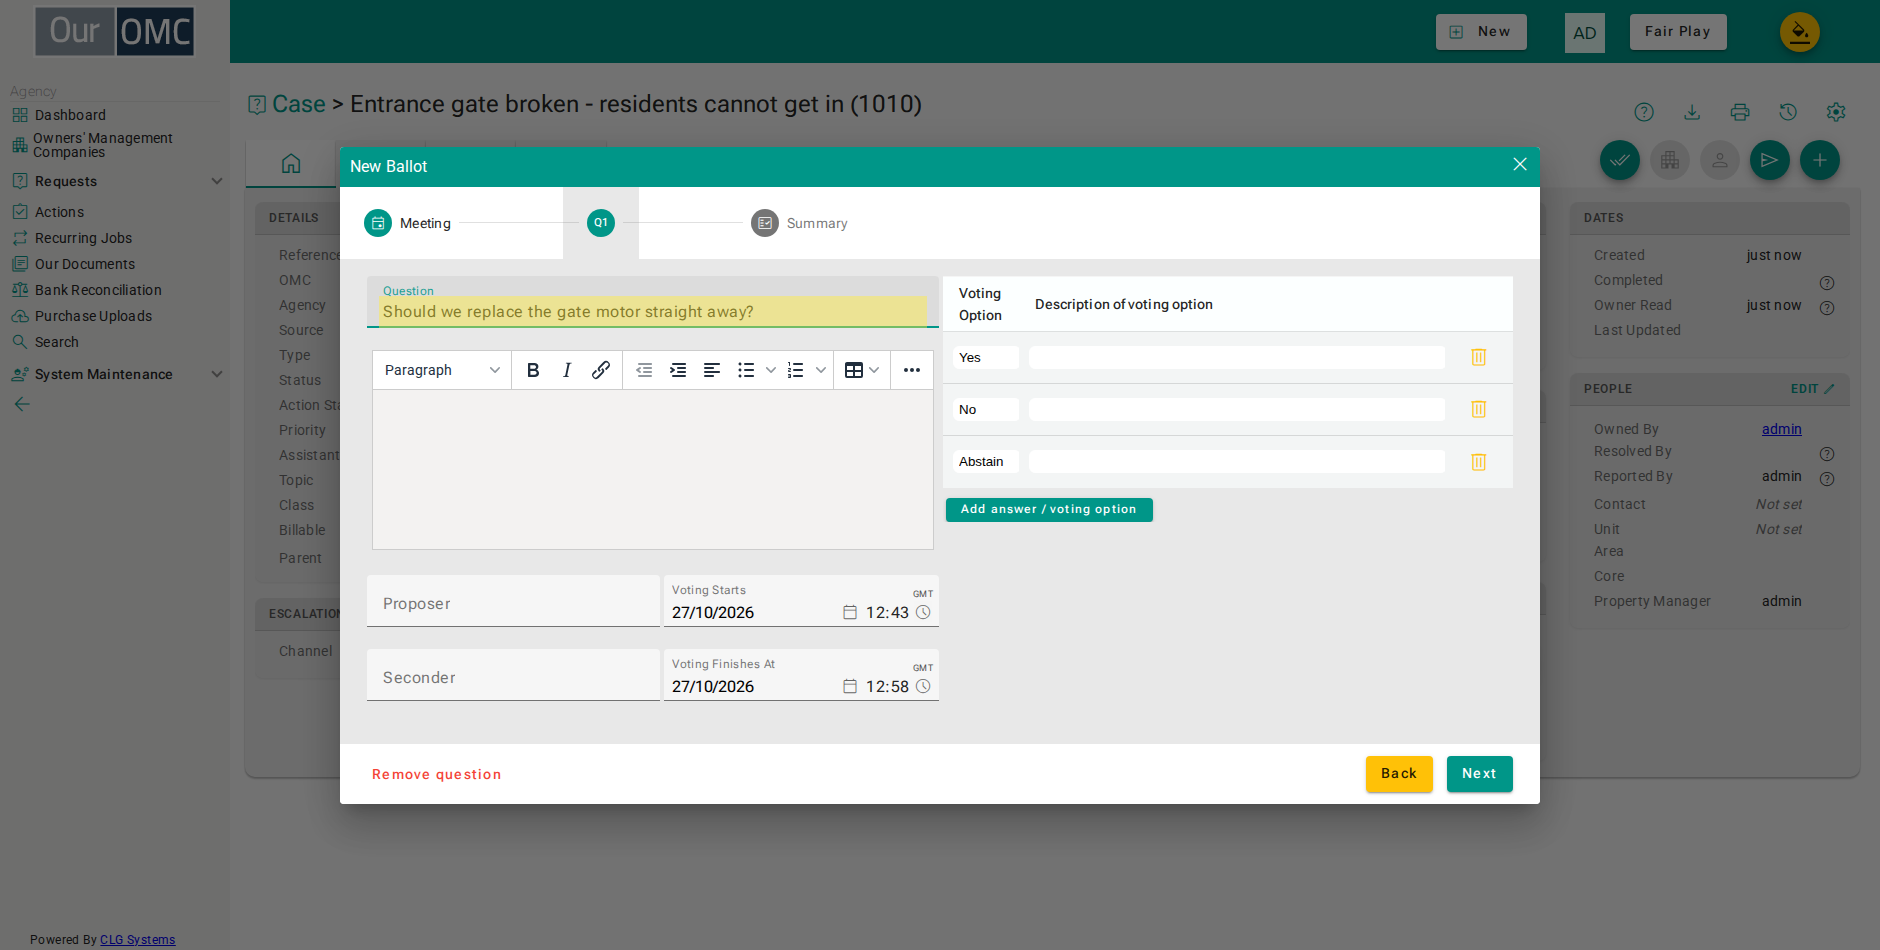Screen dimensions: 1880x950
Task: Toggle bold formatting in the editor
Action: pos(533,370)
